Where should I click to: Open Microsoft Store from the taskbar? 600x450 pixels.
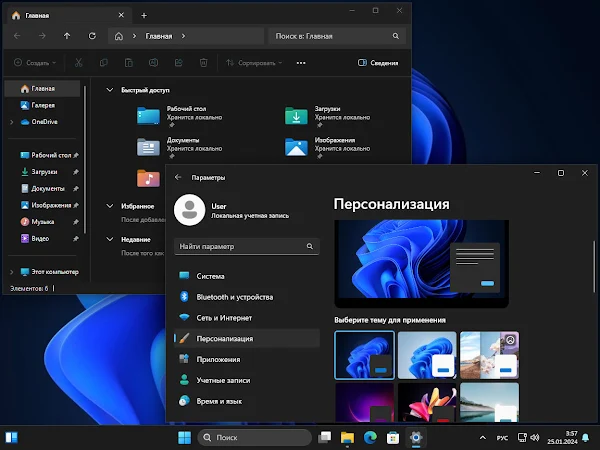point(393,437)
